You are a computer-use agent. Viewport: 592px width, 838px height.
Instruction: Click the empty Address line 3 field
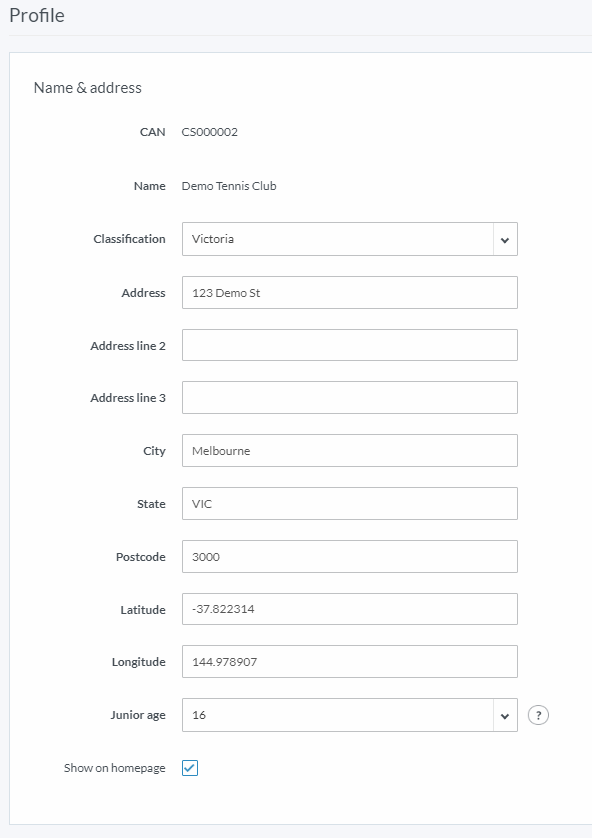coord(349,397)
